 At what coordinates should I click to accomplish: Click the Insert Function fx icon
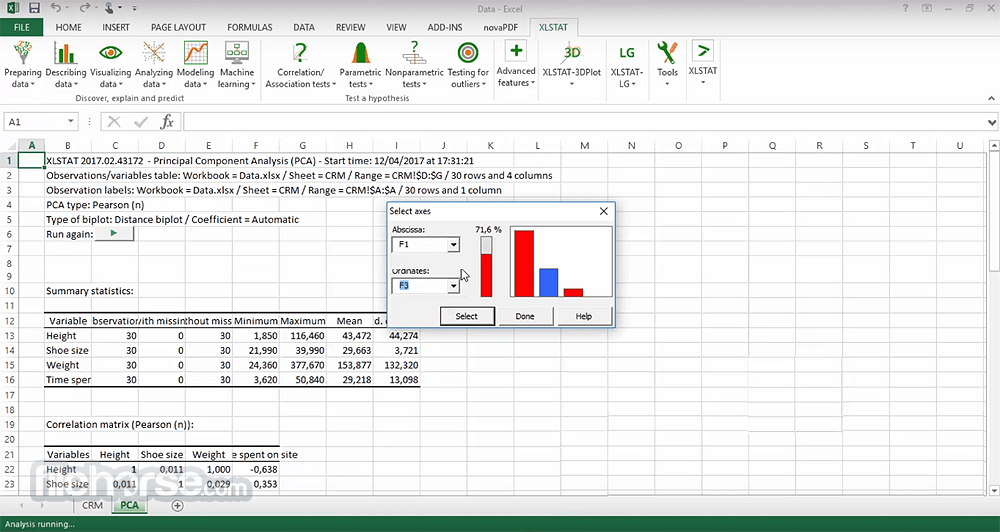167,121
